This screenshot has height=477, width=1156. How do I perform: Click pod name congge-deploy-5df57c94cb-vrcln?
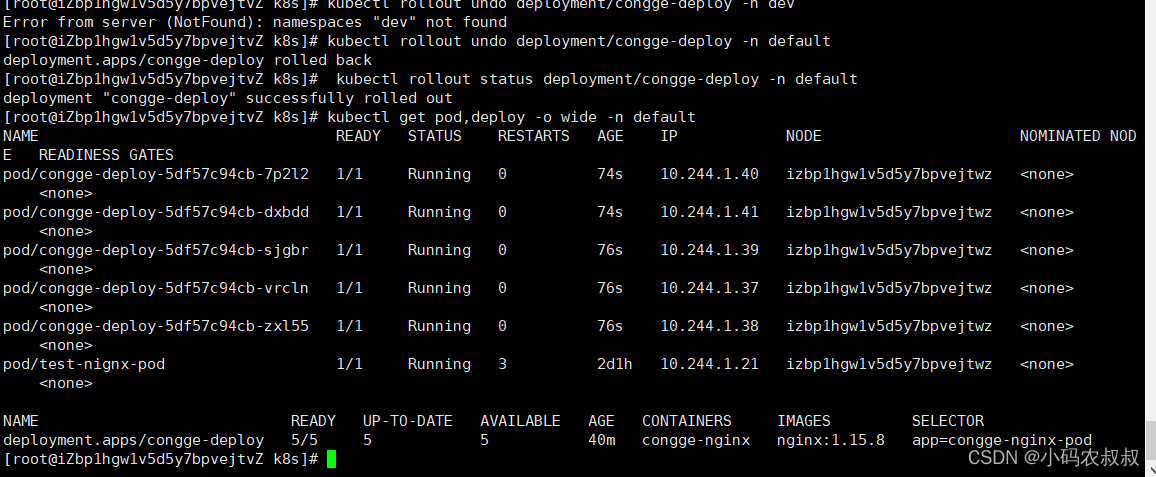tap(156, 288)
